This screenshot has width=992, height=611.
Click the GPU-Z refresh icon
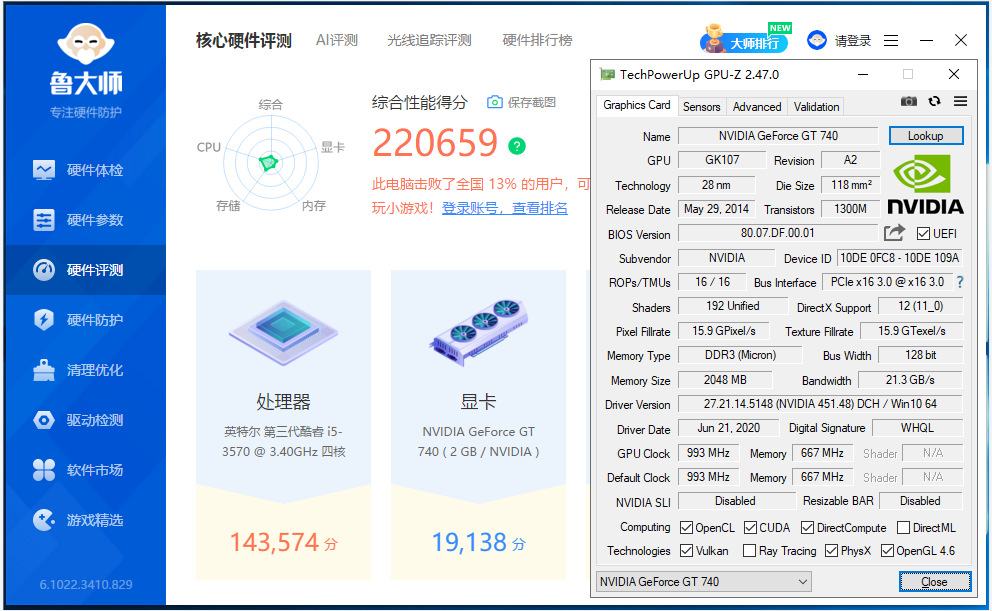coord(934,101)
